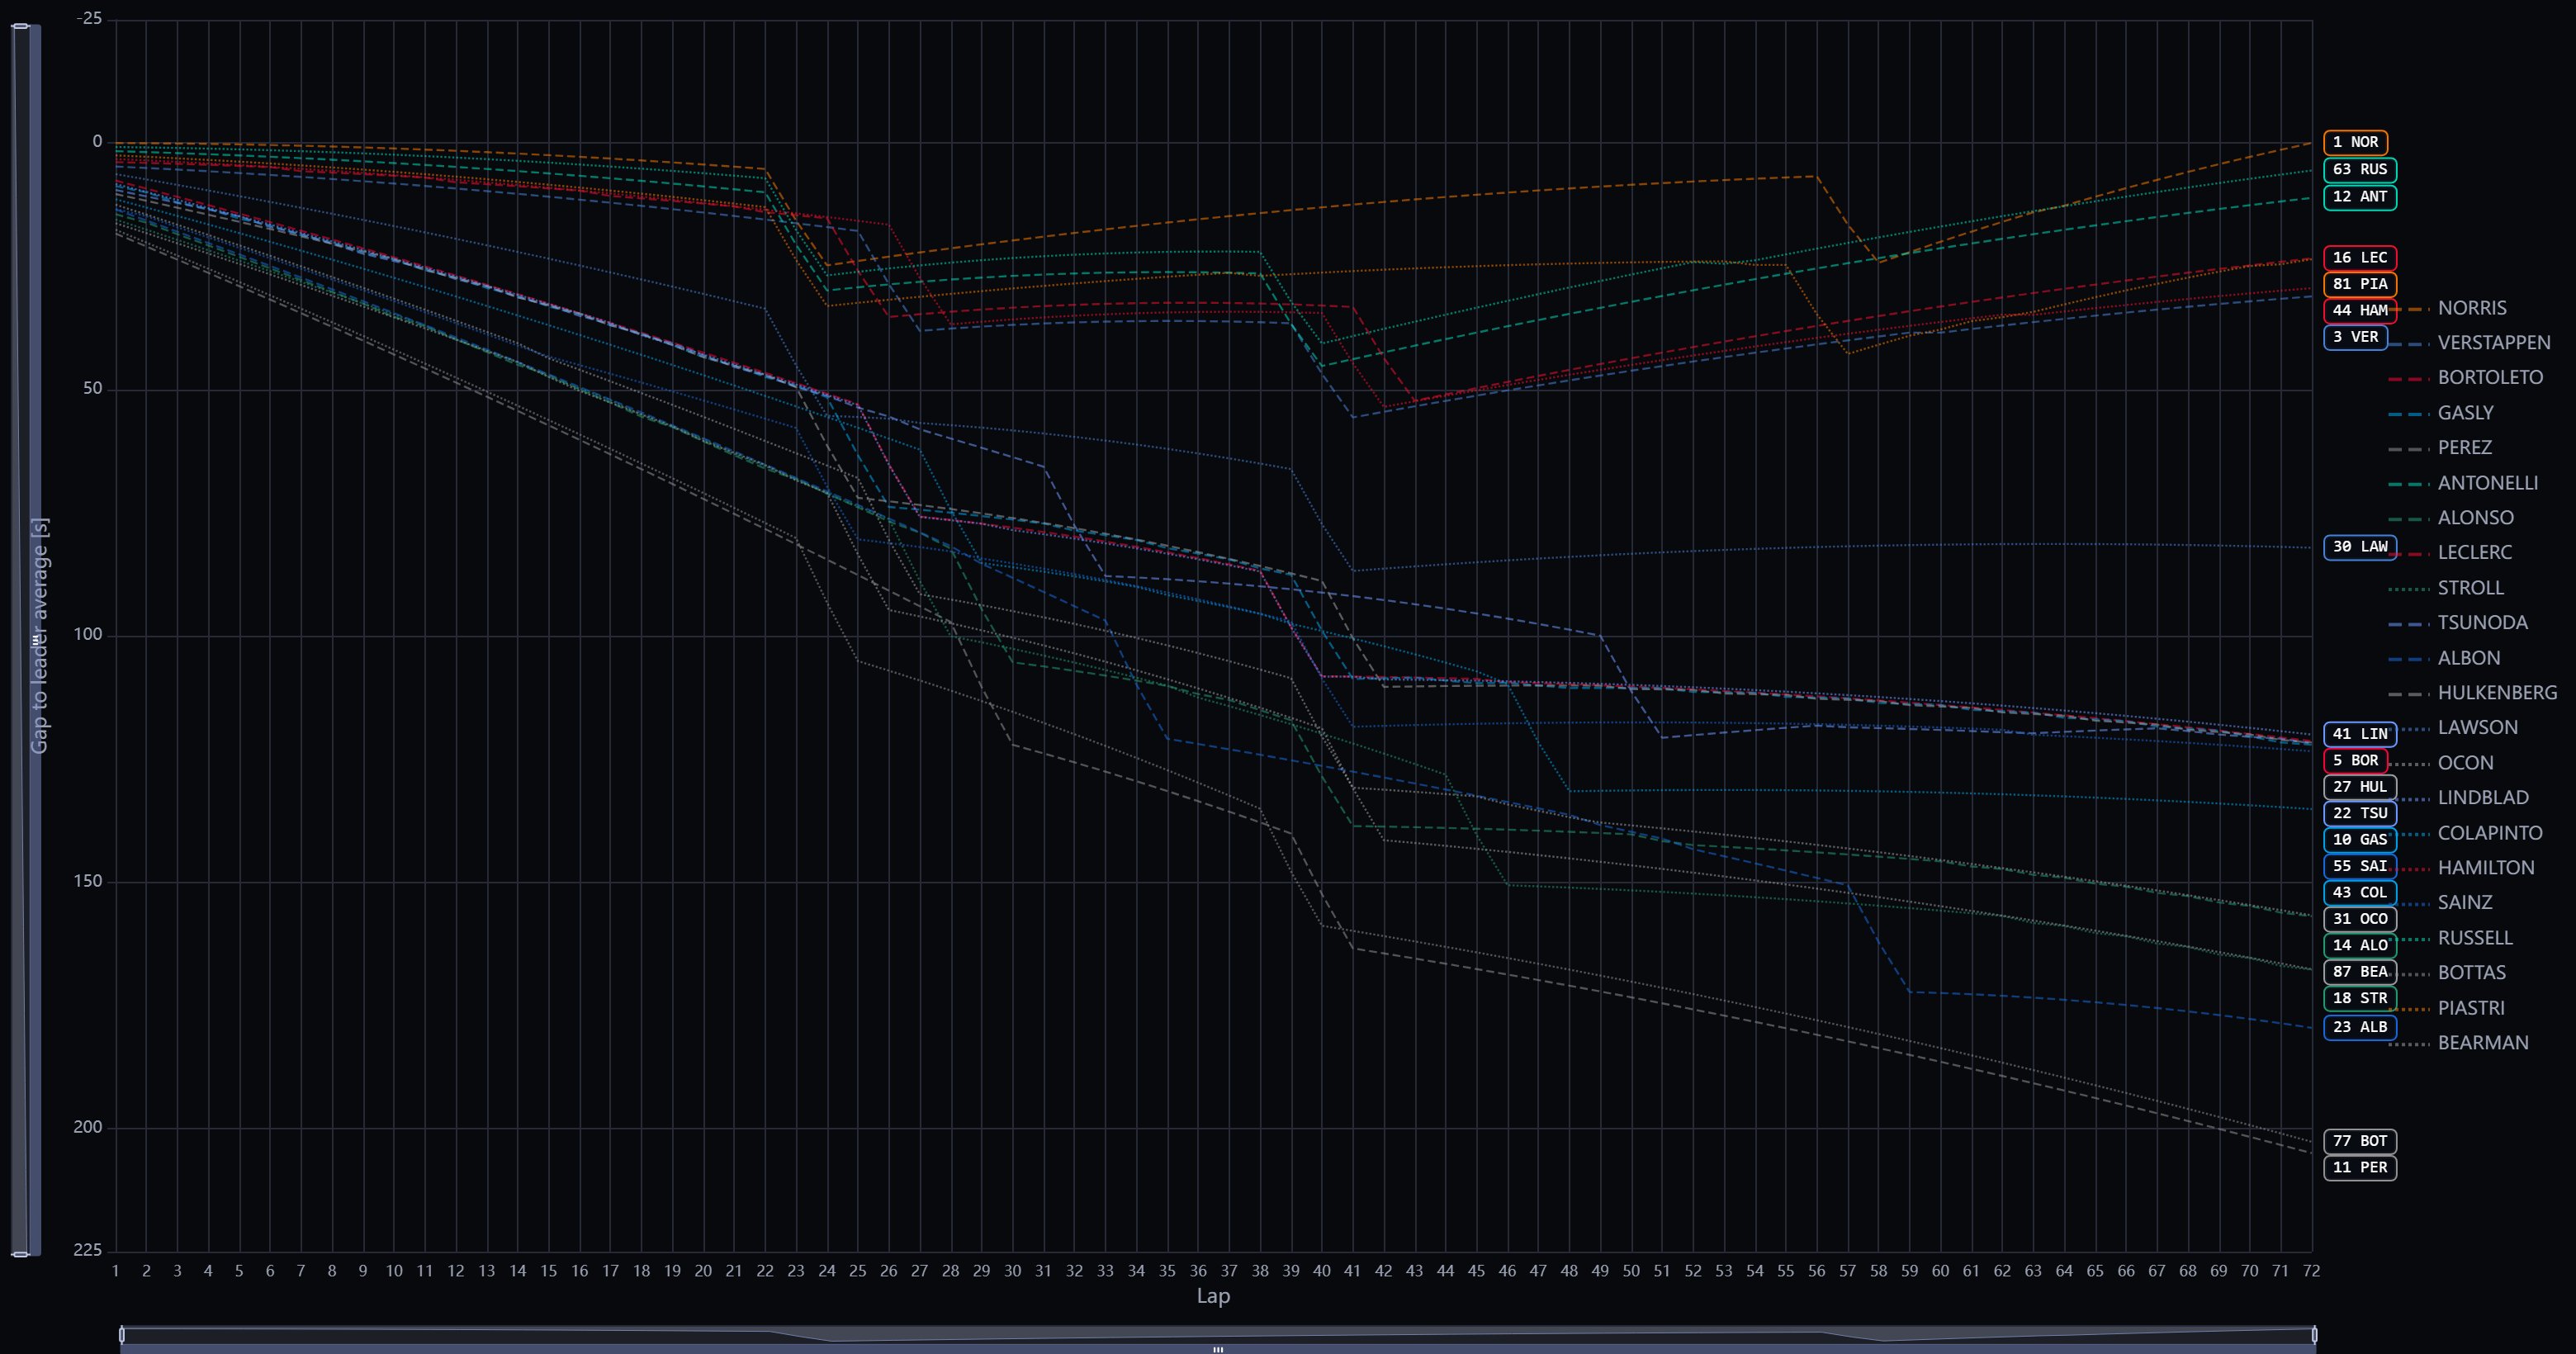The image size is (2576, 1354).
Task: Click the 16 LEC driver tag
Action: (x=2360, y=258)
